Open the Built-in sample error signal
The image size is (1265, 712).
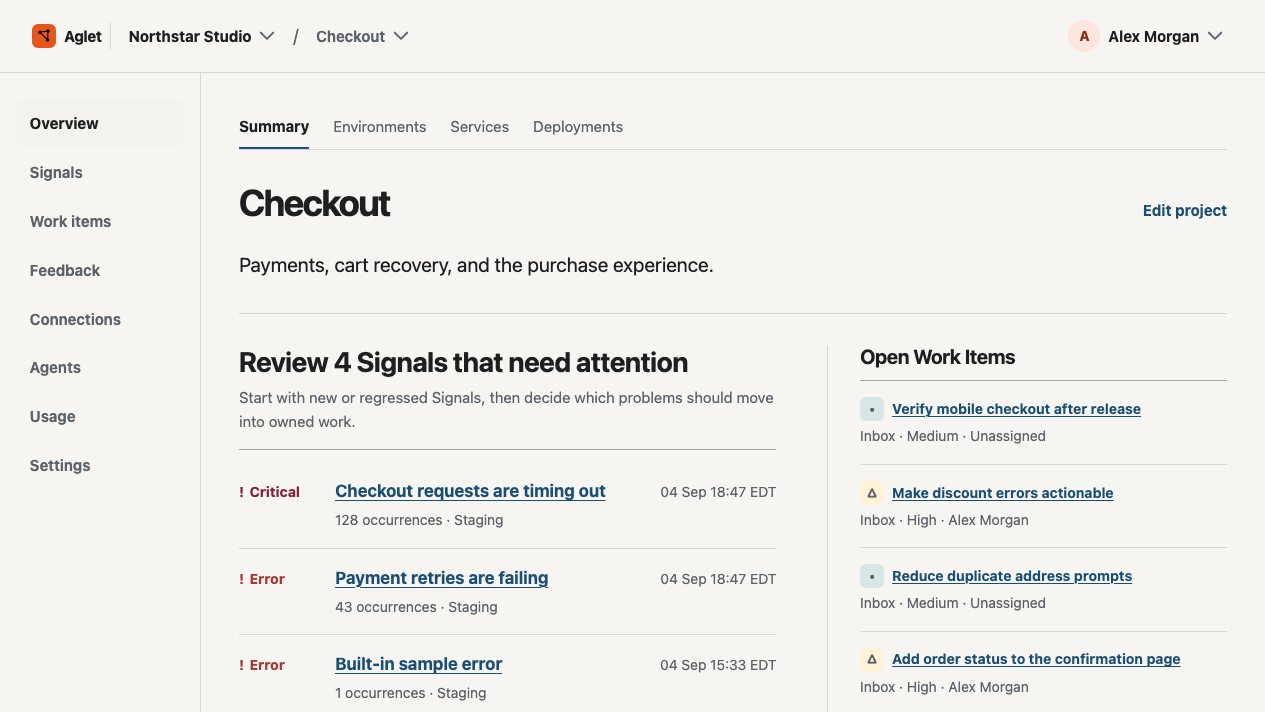click(x=419, y=664)
